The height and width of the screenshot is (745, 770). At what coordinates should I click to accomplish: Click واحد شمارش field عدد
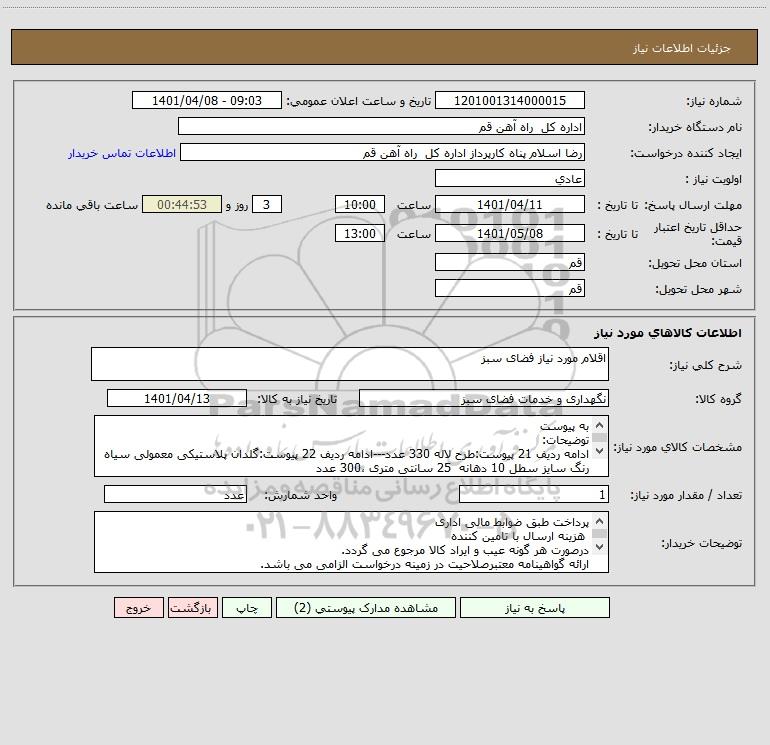[x=175, y=494]
